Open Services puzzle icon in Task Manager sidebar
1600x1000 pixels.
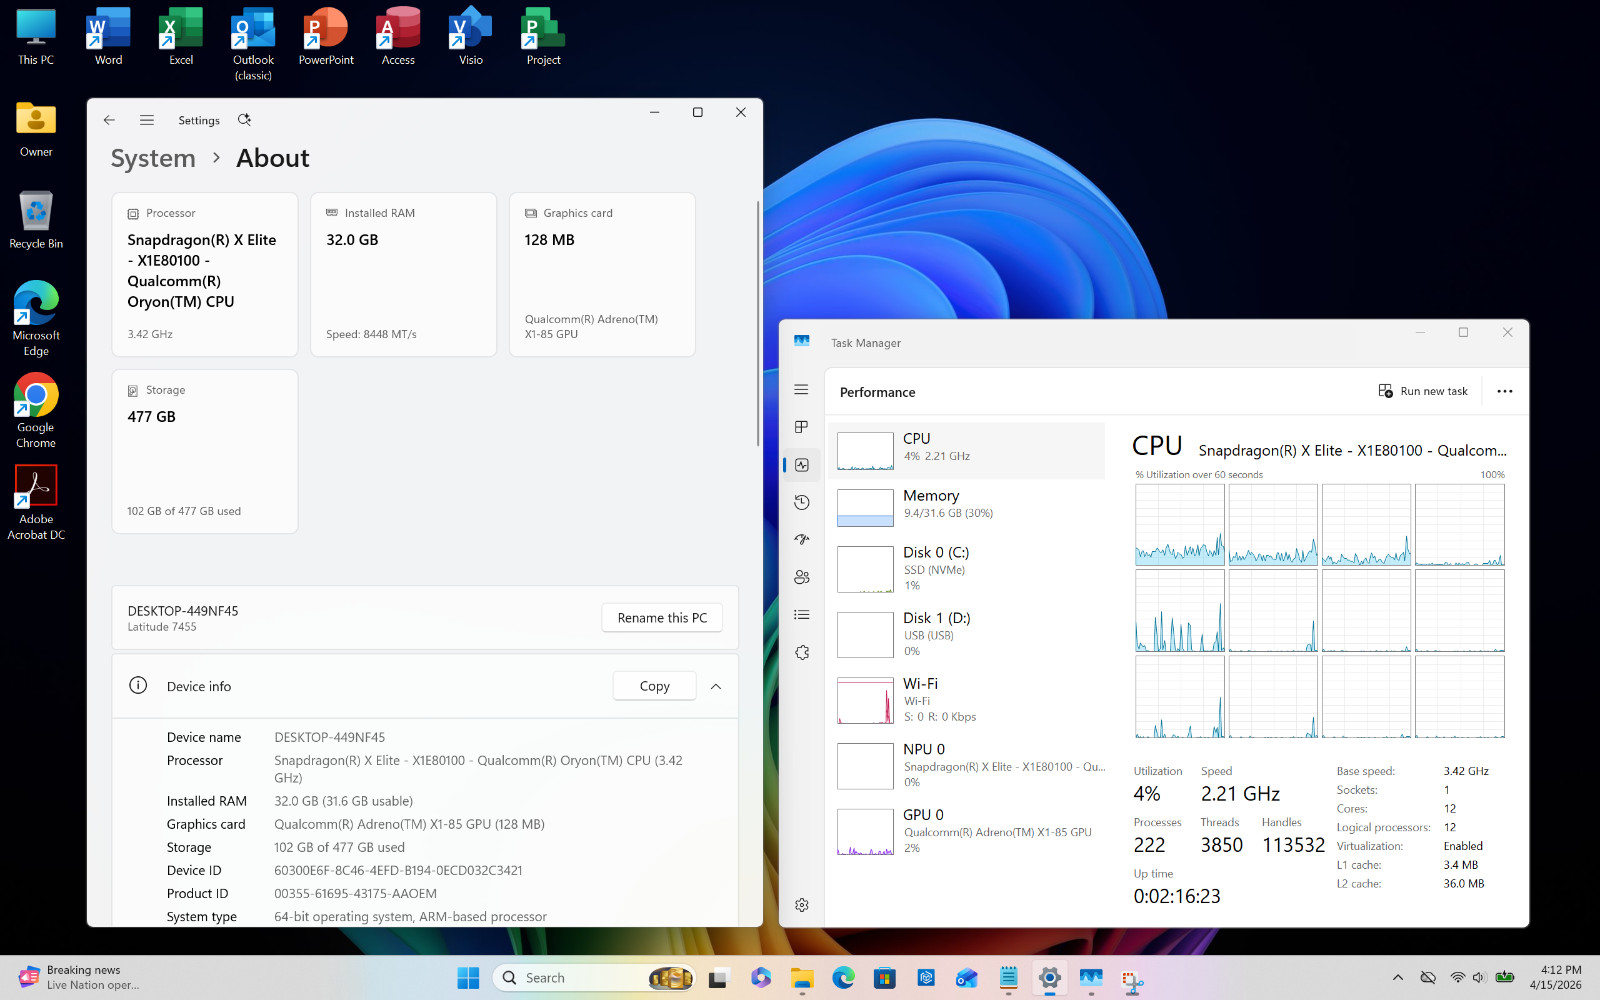point(801,652)
